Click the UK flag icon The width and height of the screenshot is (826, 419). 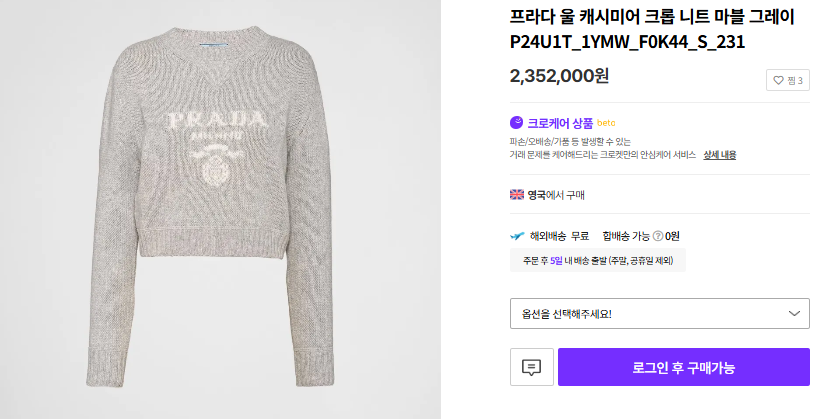[x=517, y=195]
